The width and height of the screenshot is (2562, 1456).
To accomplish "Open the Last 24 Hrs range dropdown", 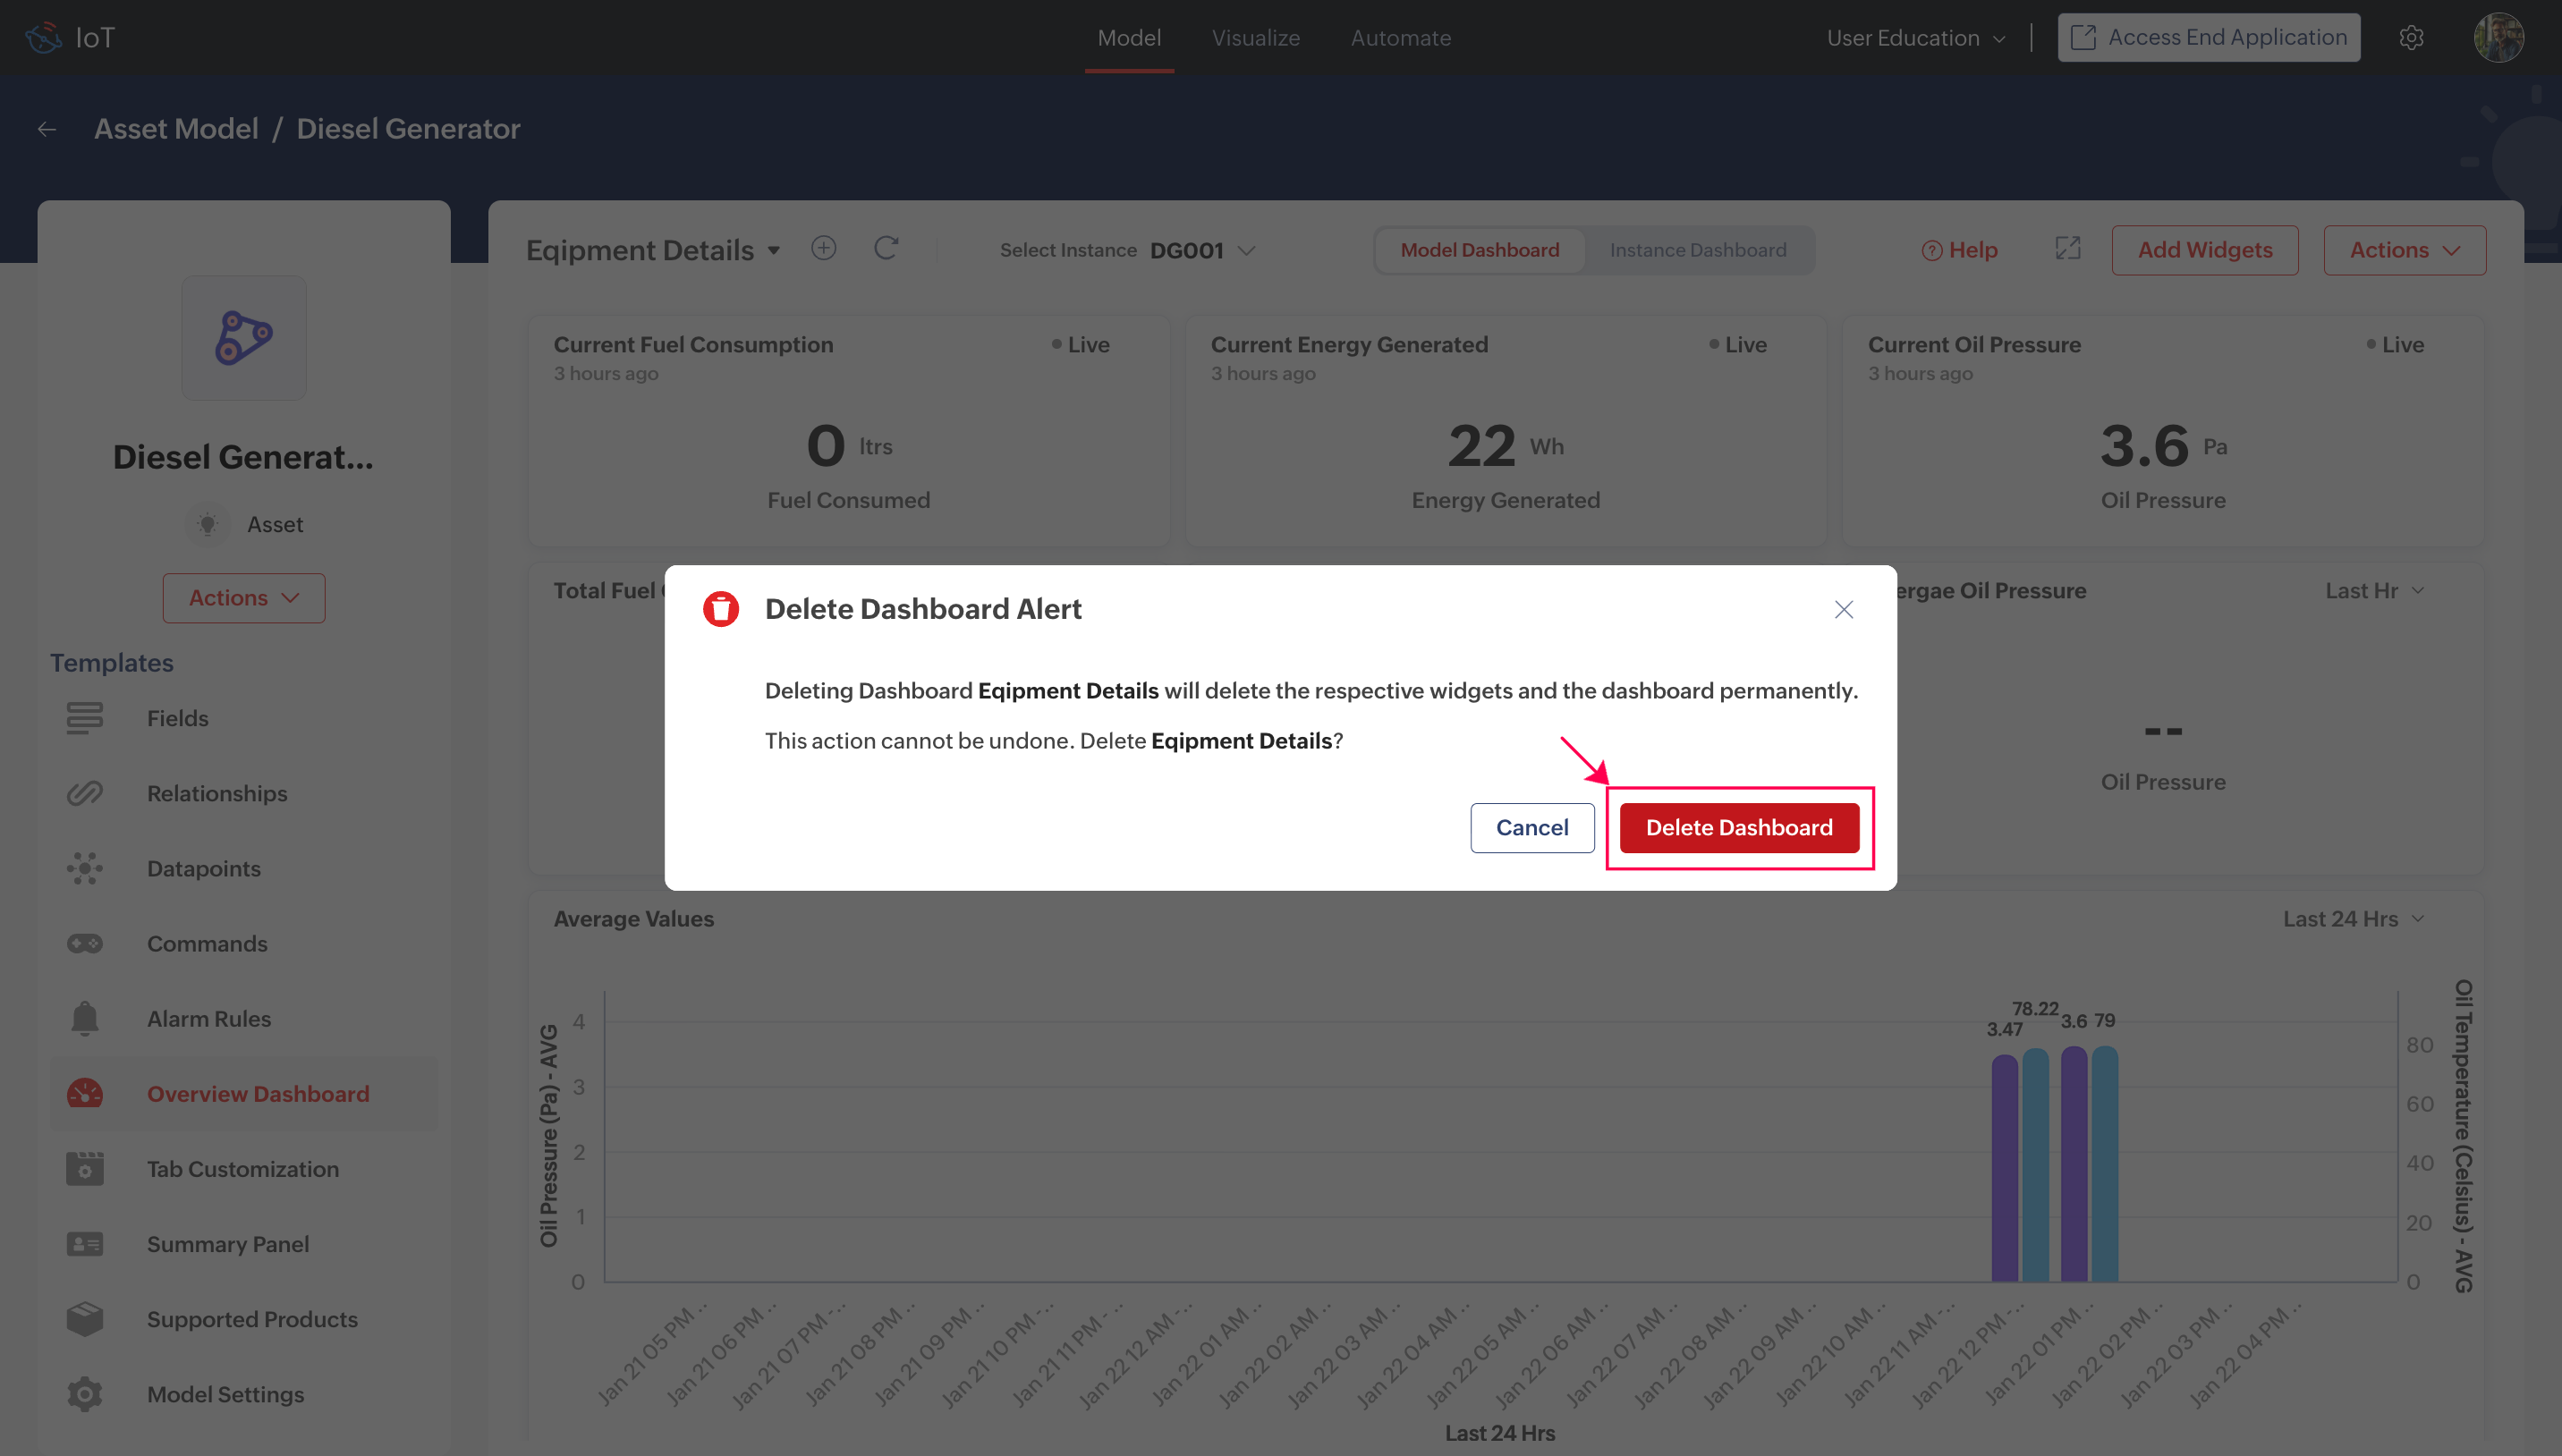I will [x=2352, y=918].
